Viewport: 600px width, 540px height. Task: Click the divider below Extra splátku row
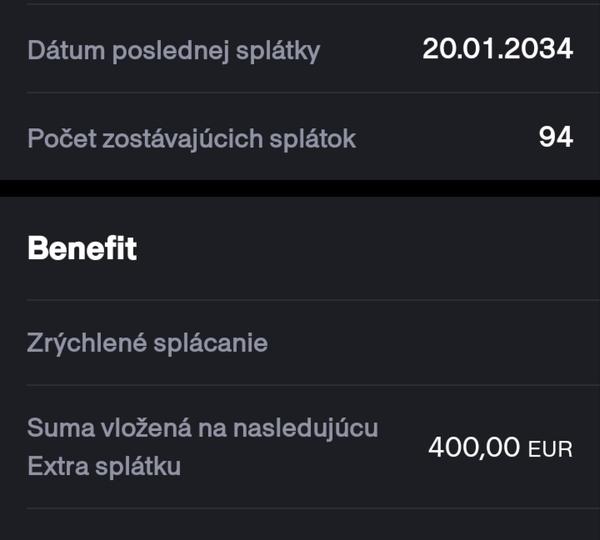point(300,508)
